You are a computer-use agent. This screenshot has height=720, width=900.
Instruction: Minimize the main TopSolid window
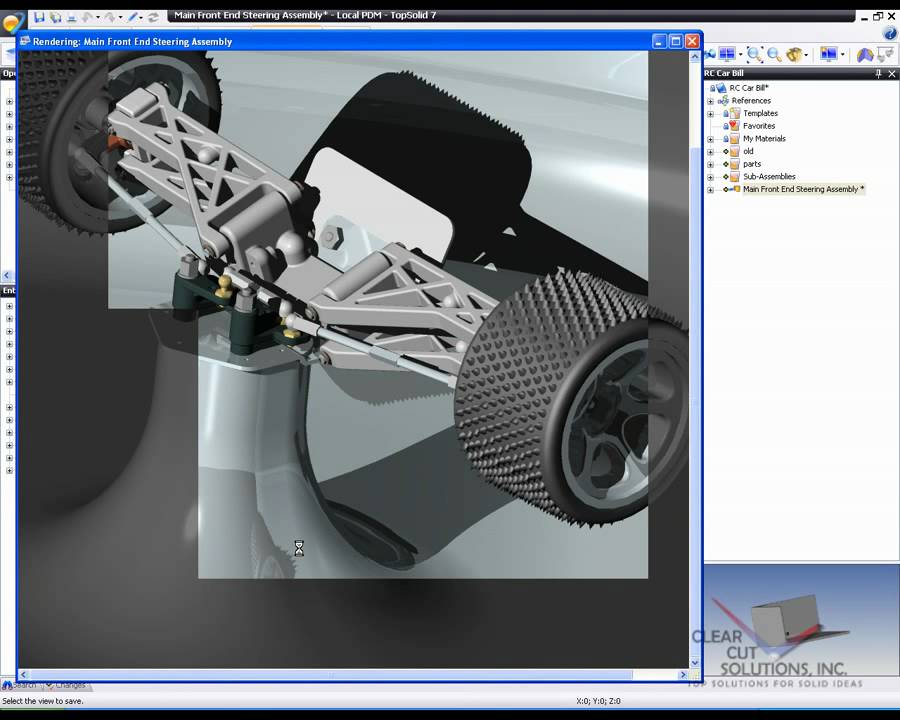coord(864,17)
